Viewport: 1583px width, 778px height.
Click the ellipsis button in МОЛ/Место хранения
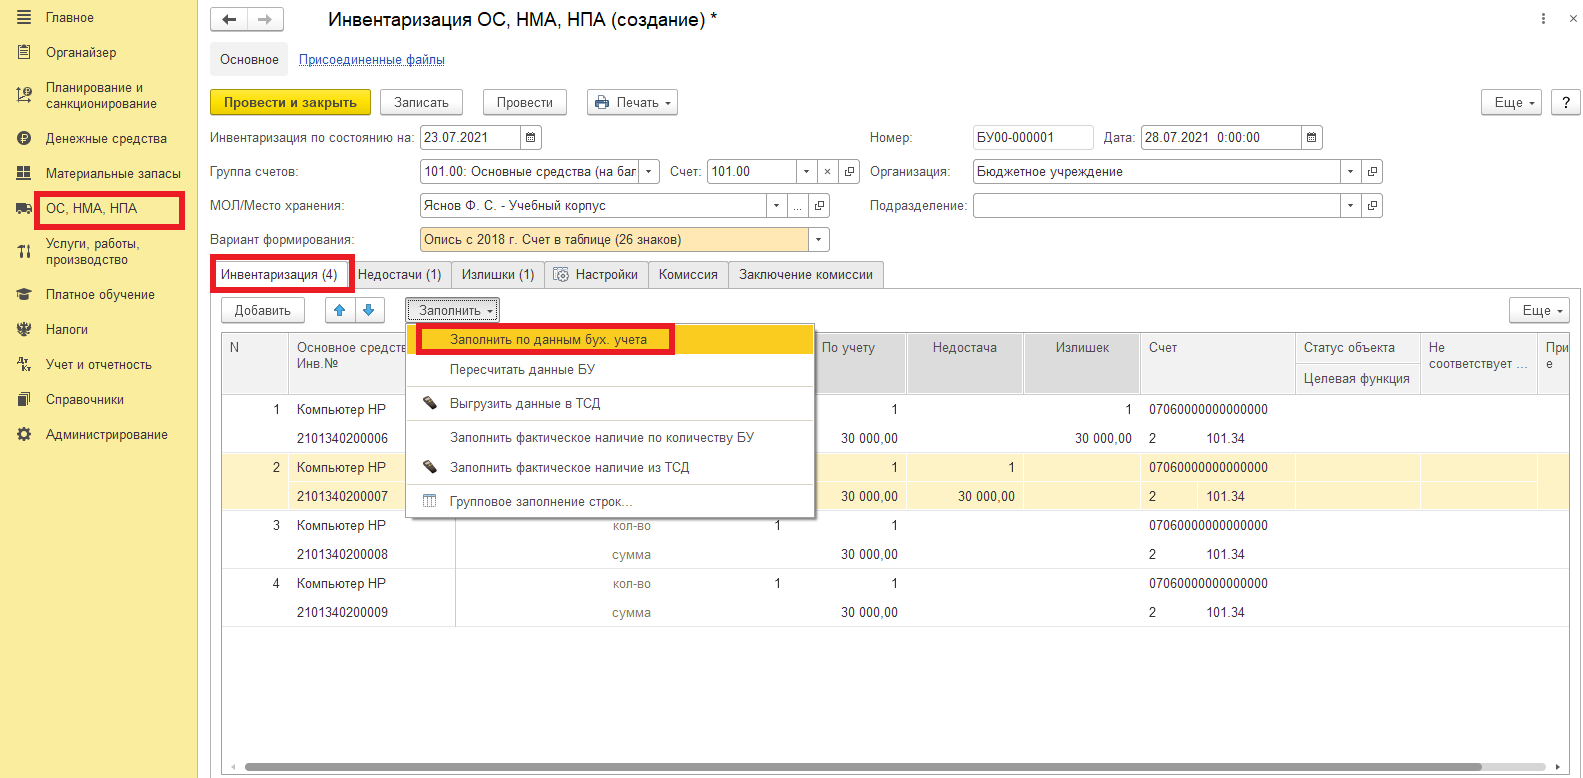[798, 205]
